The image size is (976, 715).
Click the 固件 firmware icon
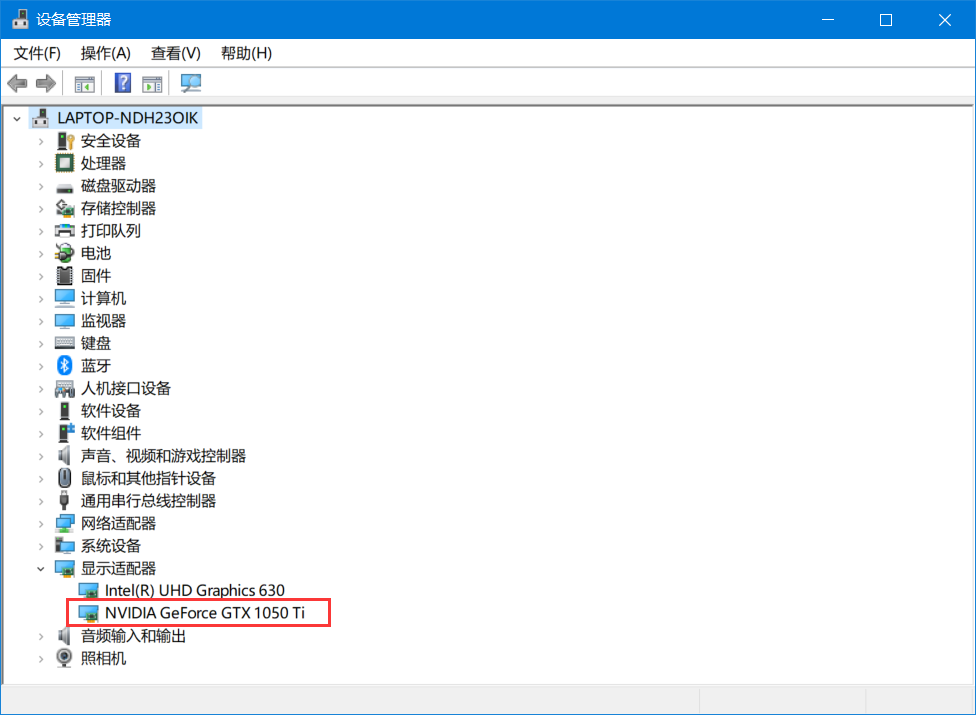65,276
